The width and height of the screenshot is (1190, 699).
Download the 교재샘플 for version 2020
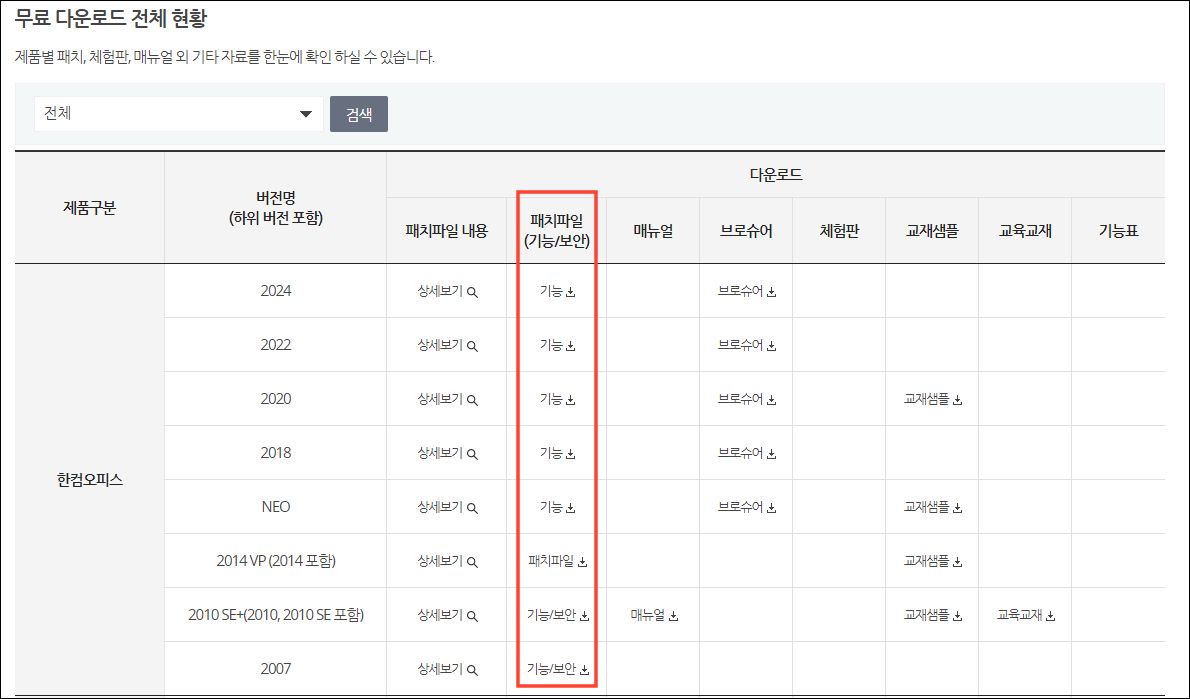930,398
